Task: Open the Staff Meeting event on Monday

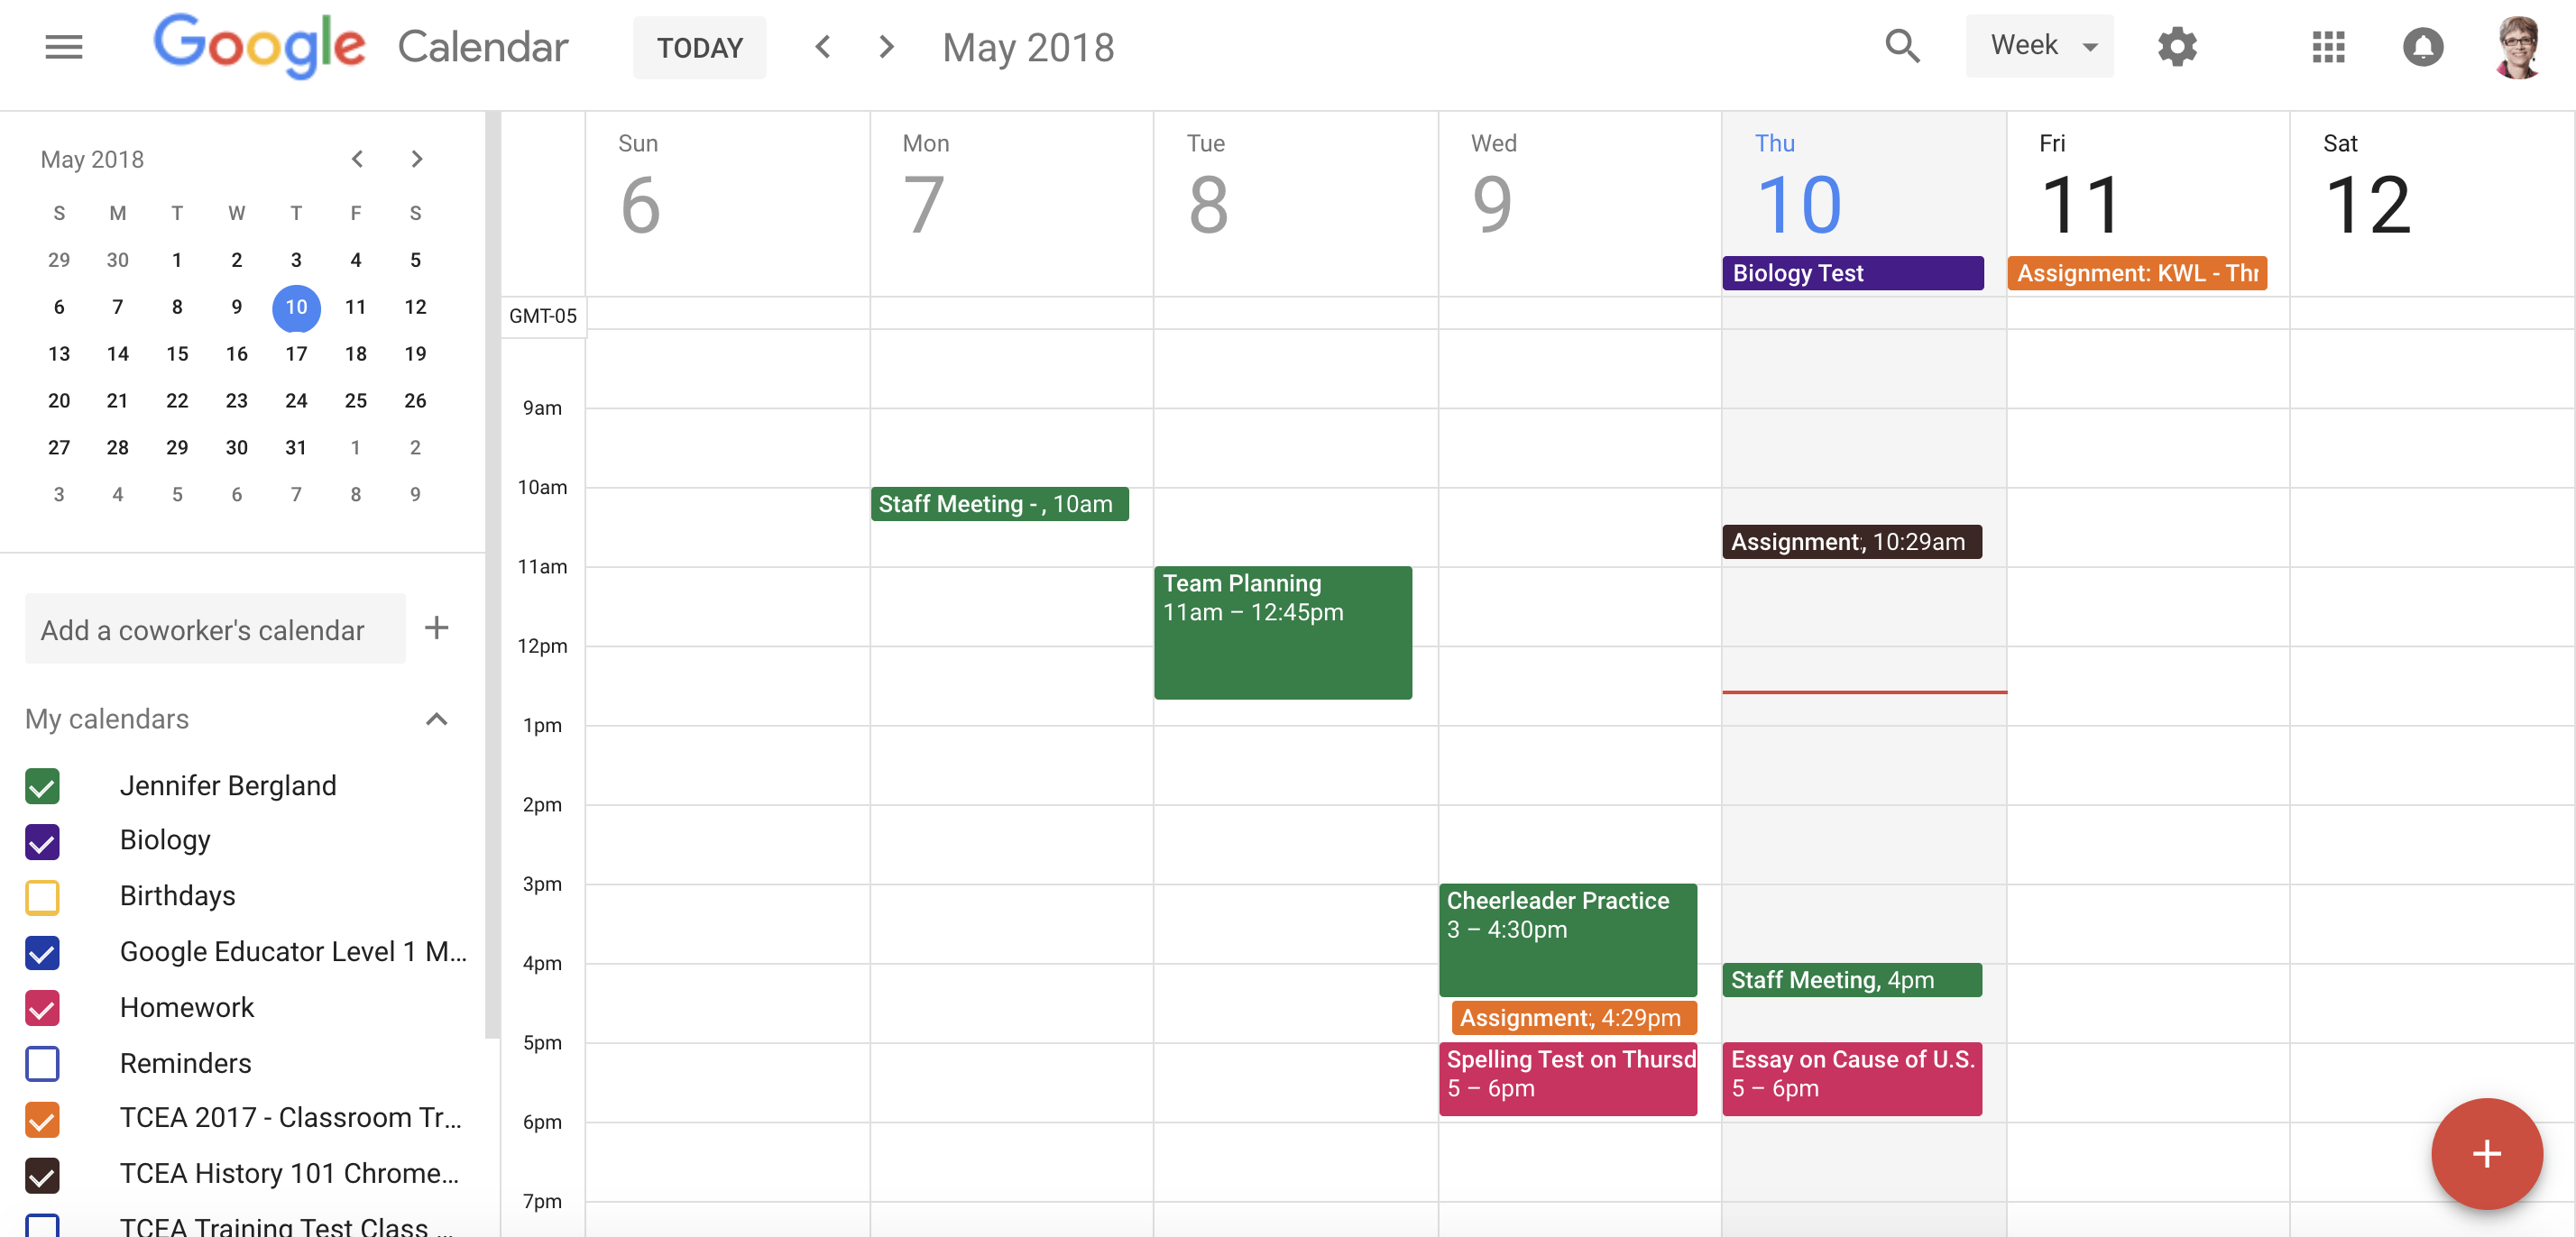Action: (x=998, y=504)
